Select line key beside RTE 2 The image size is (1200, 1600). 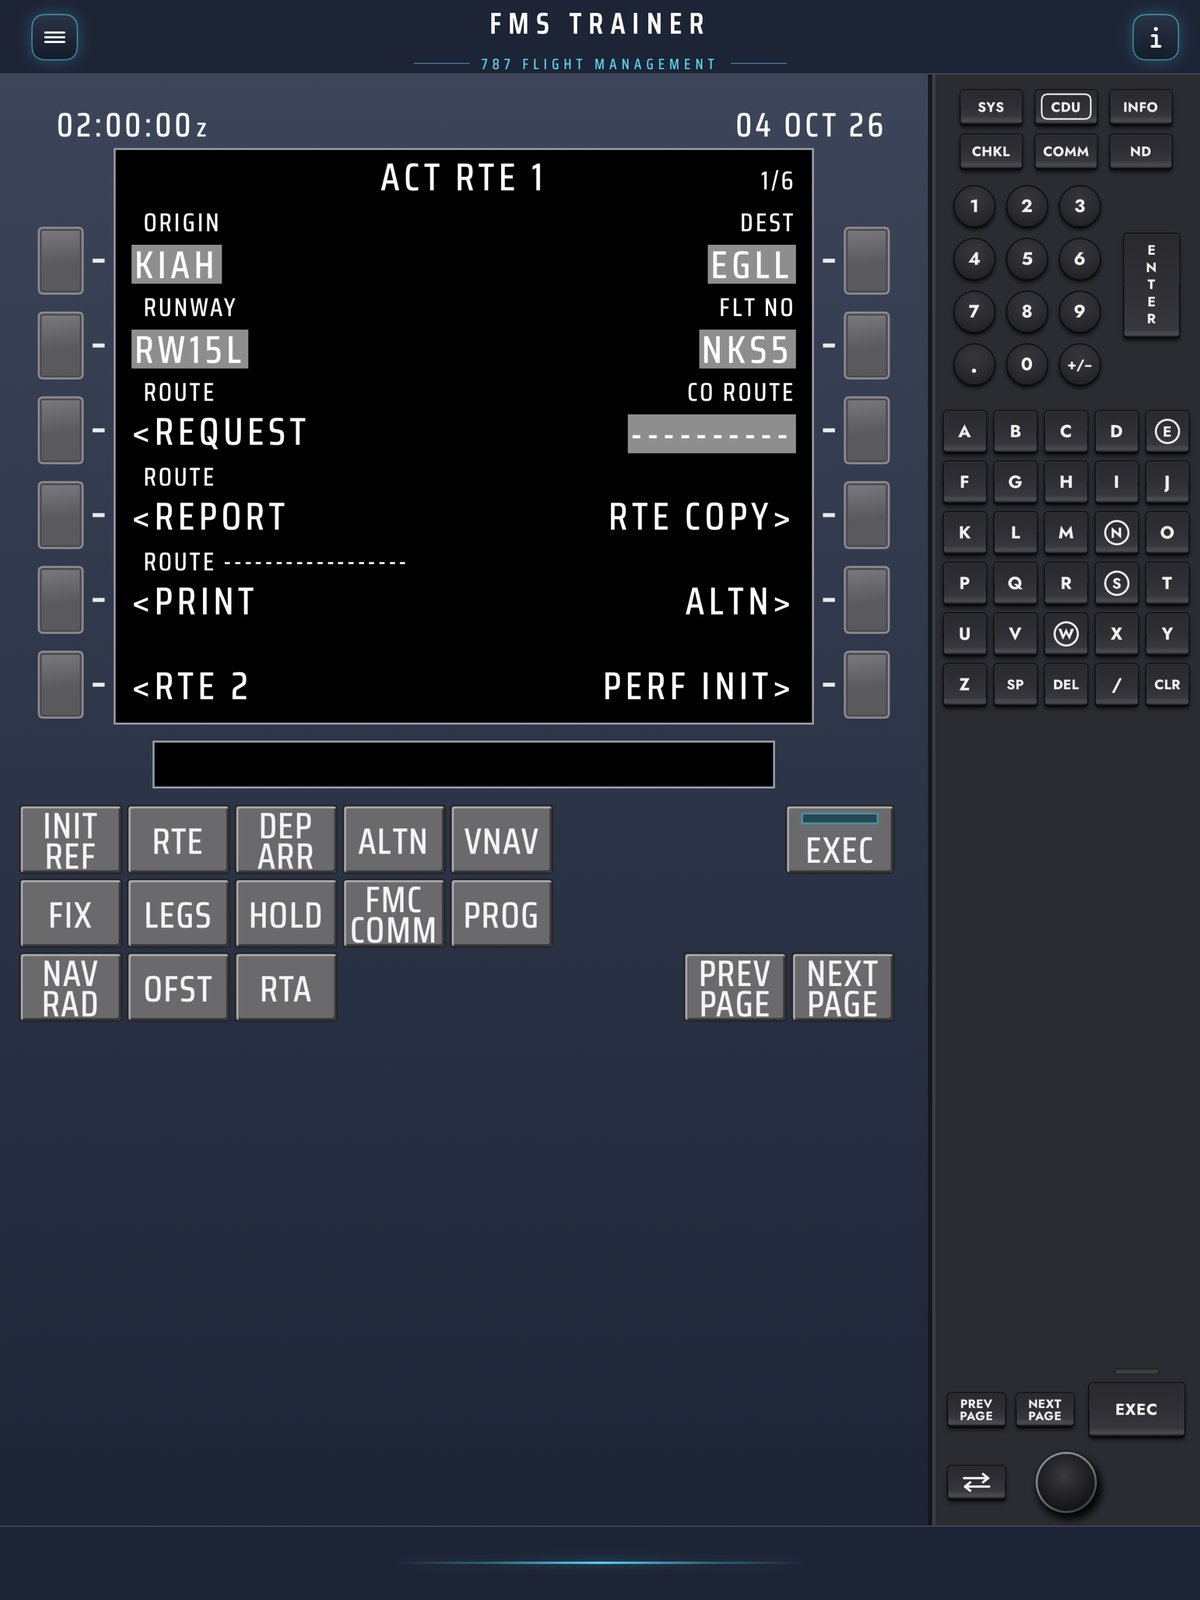tap(61, 685)
